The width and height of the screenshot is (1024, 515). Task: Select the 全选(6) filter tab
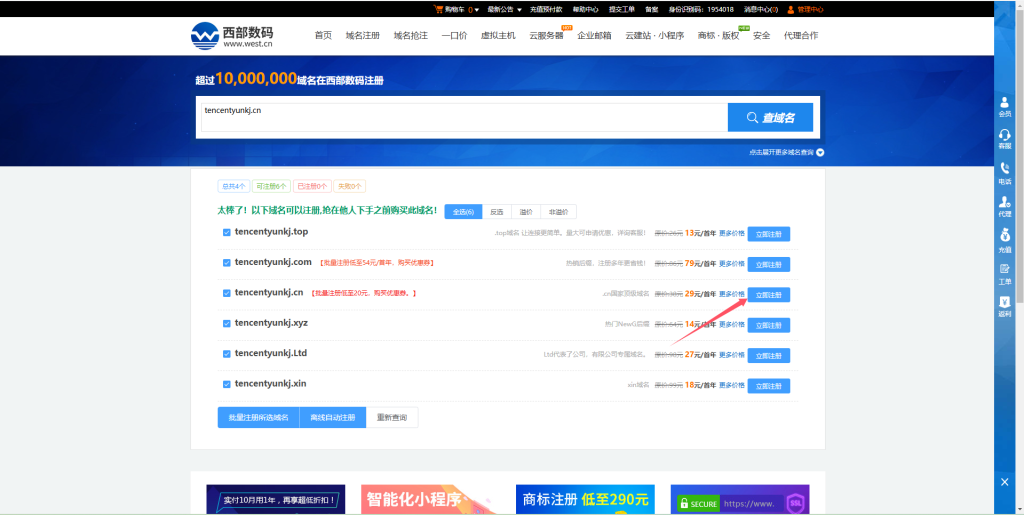click(463, 211)
